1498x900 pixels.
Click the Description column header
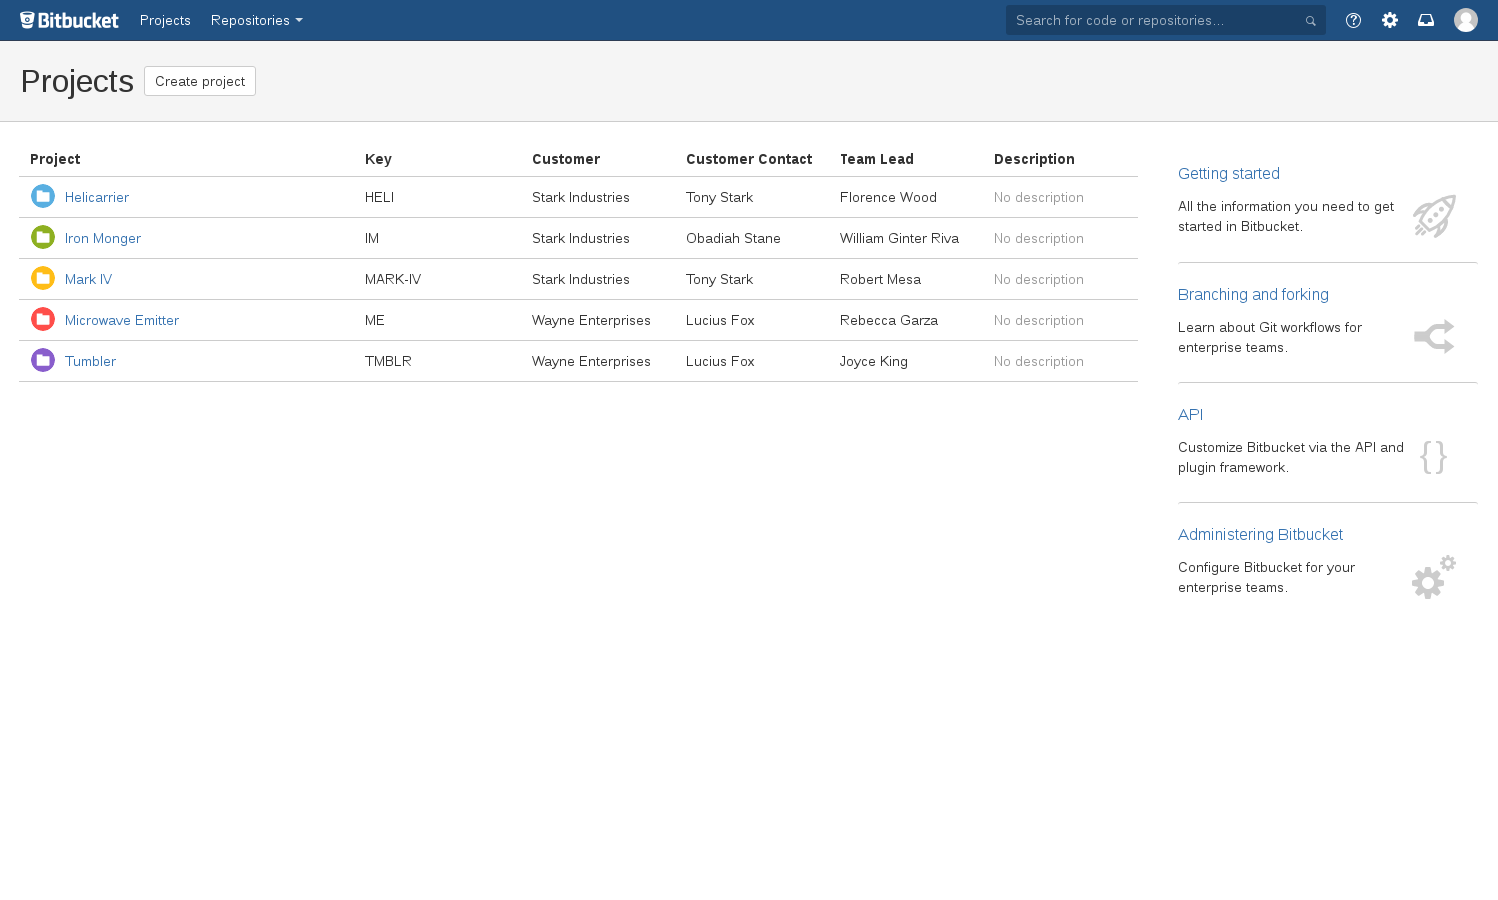1034,159
